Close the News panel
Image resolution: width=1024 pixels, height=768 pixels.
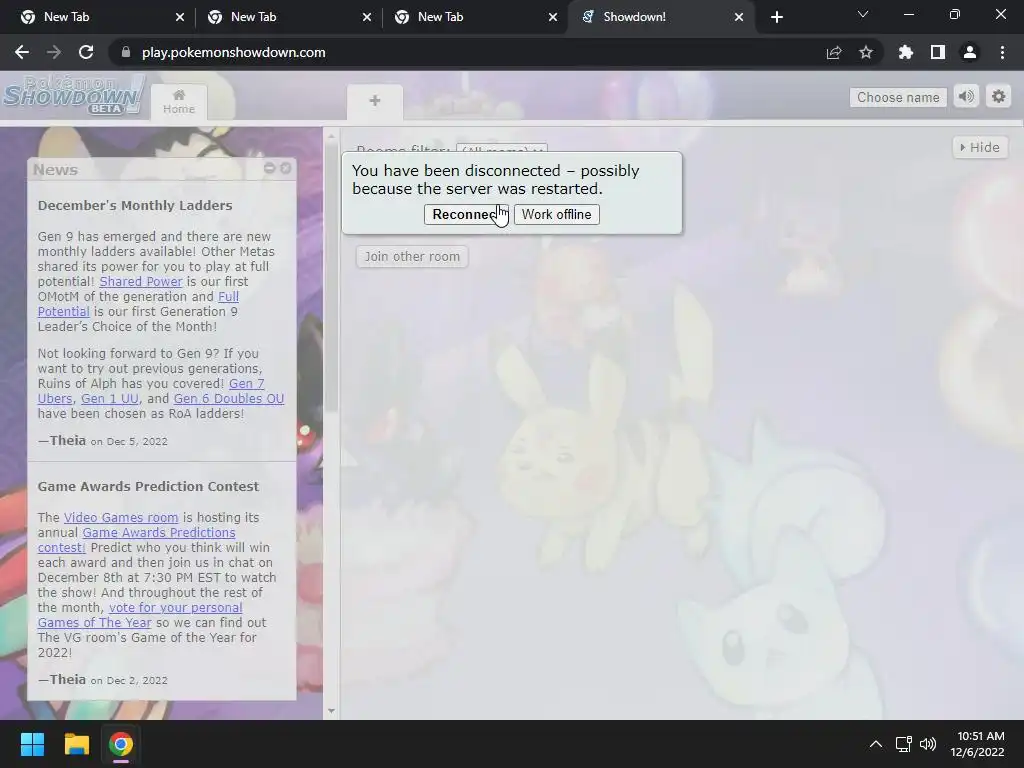[x=285, y=168]
